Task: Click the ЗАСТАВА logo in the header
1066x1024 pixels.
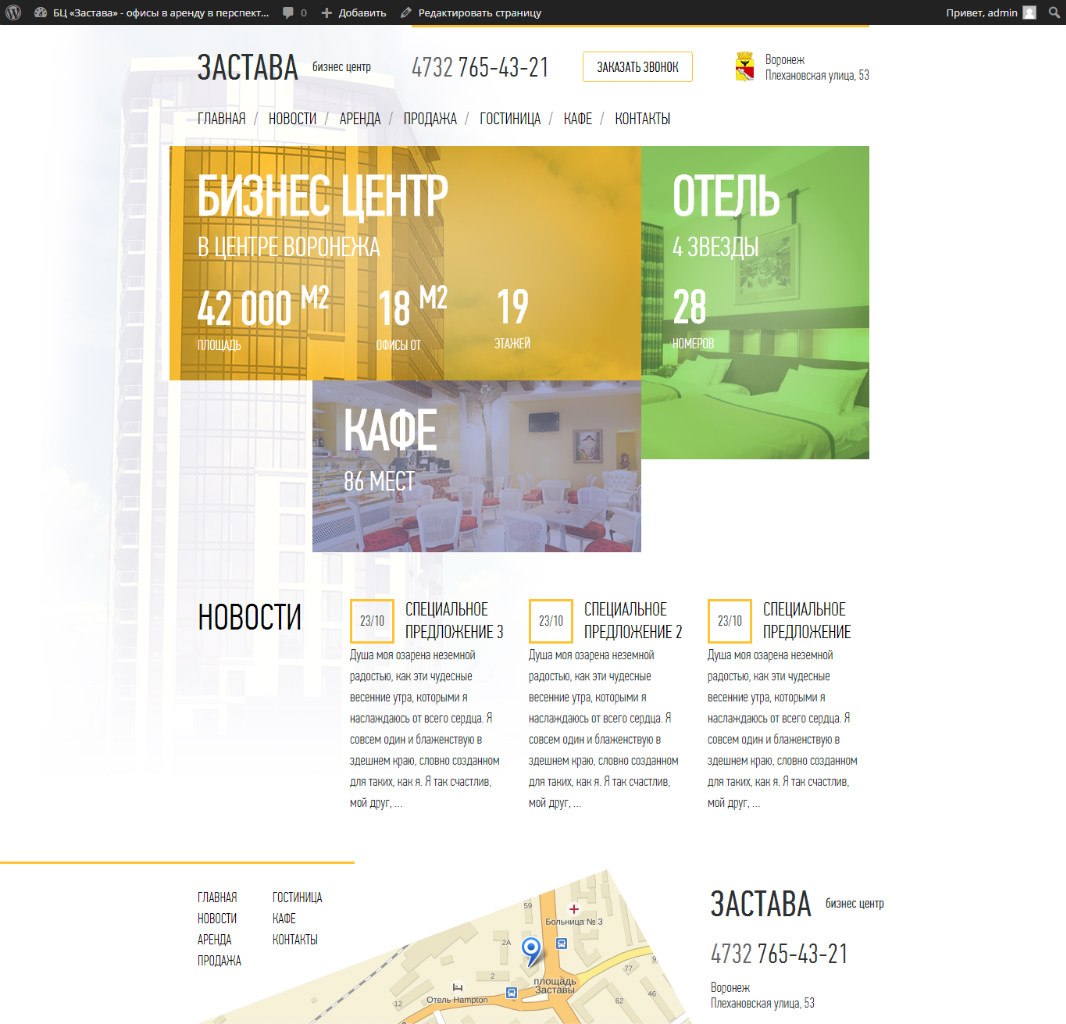Action: coord(247,67)
